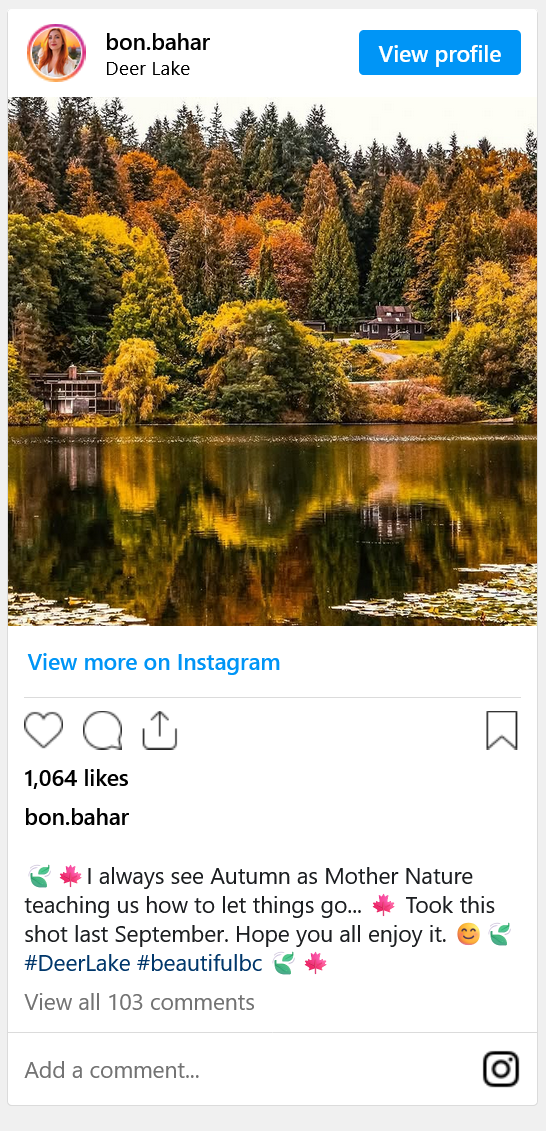Save the post with the bookmark icon
546x1131 pixels.
[502, 730]
